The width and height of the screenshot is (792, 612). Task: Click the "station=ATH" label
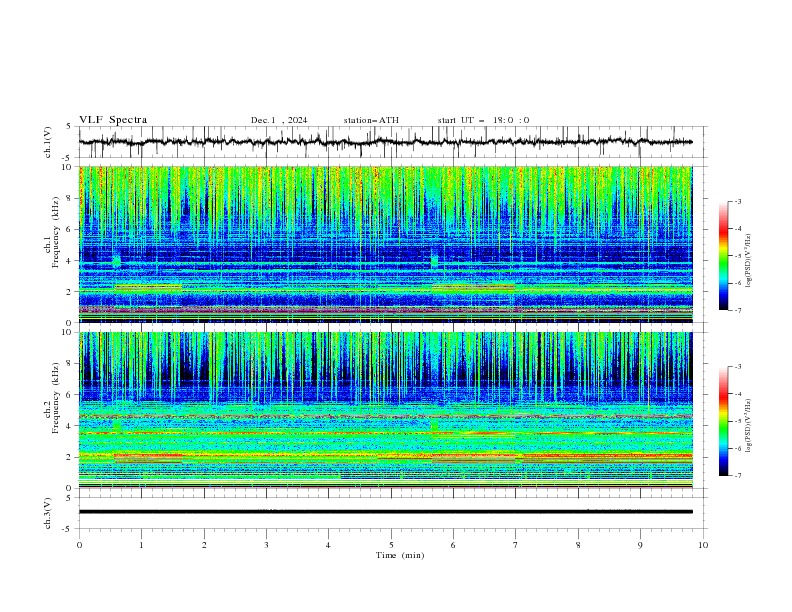click(371, 120)
